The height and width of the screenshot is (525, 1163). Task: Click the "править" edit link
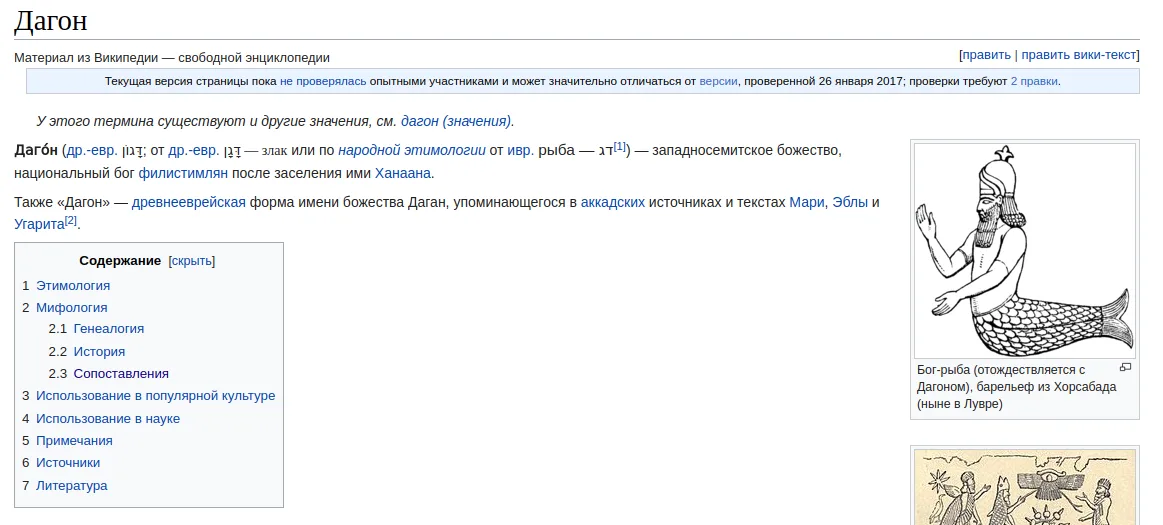[x=986, y=55]
